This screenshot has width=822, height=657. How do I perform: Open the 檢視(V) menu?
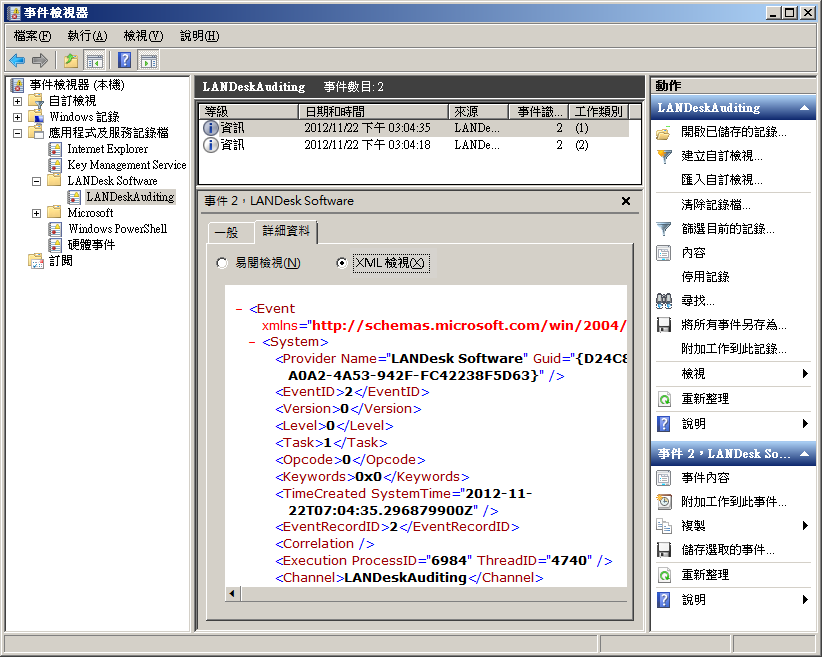tap(143, 36)
